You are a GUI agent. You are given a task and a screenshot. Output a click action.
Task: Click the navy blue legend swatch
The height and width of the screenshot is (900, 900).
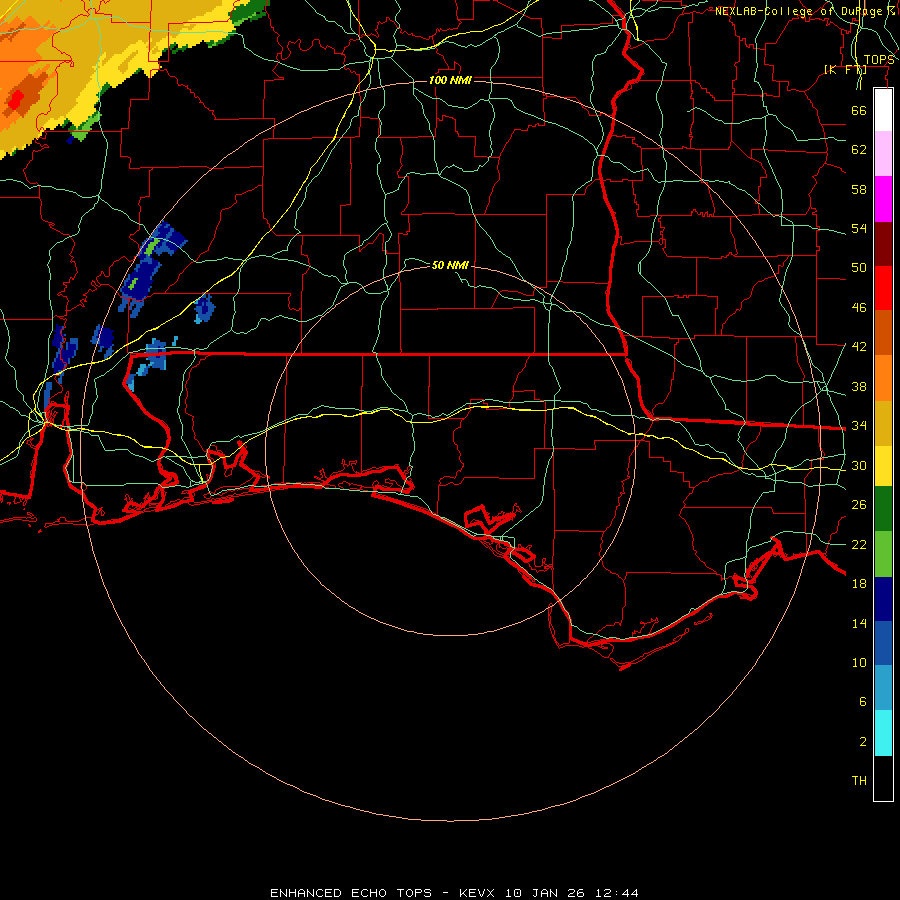click(883, 599)
